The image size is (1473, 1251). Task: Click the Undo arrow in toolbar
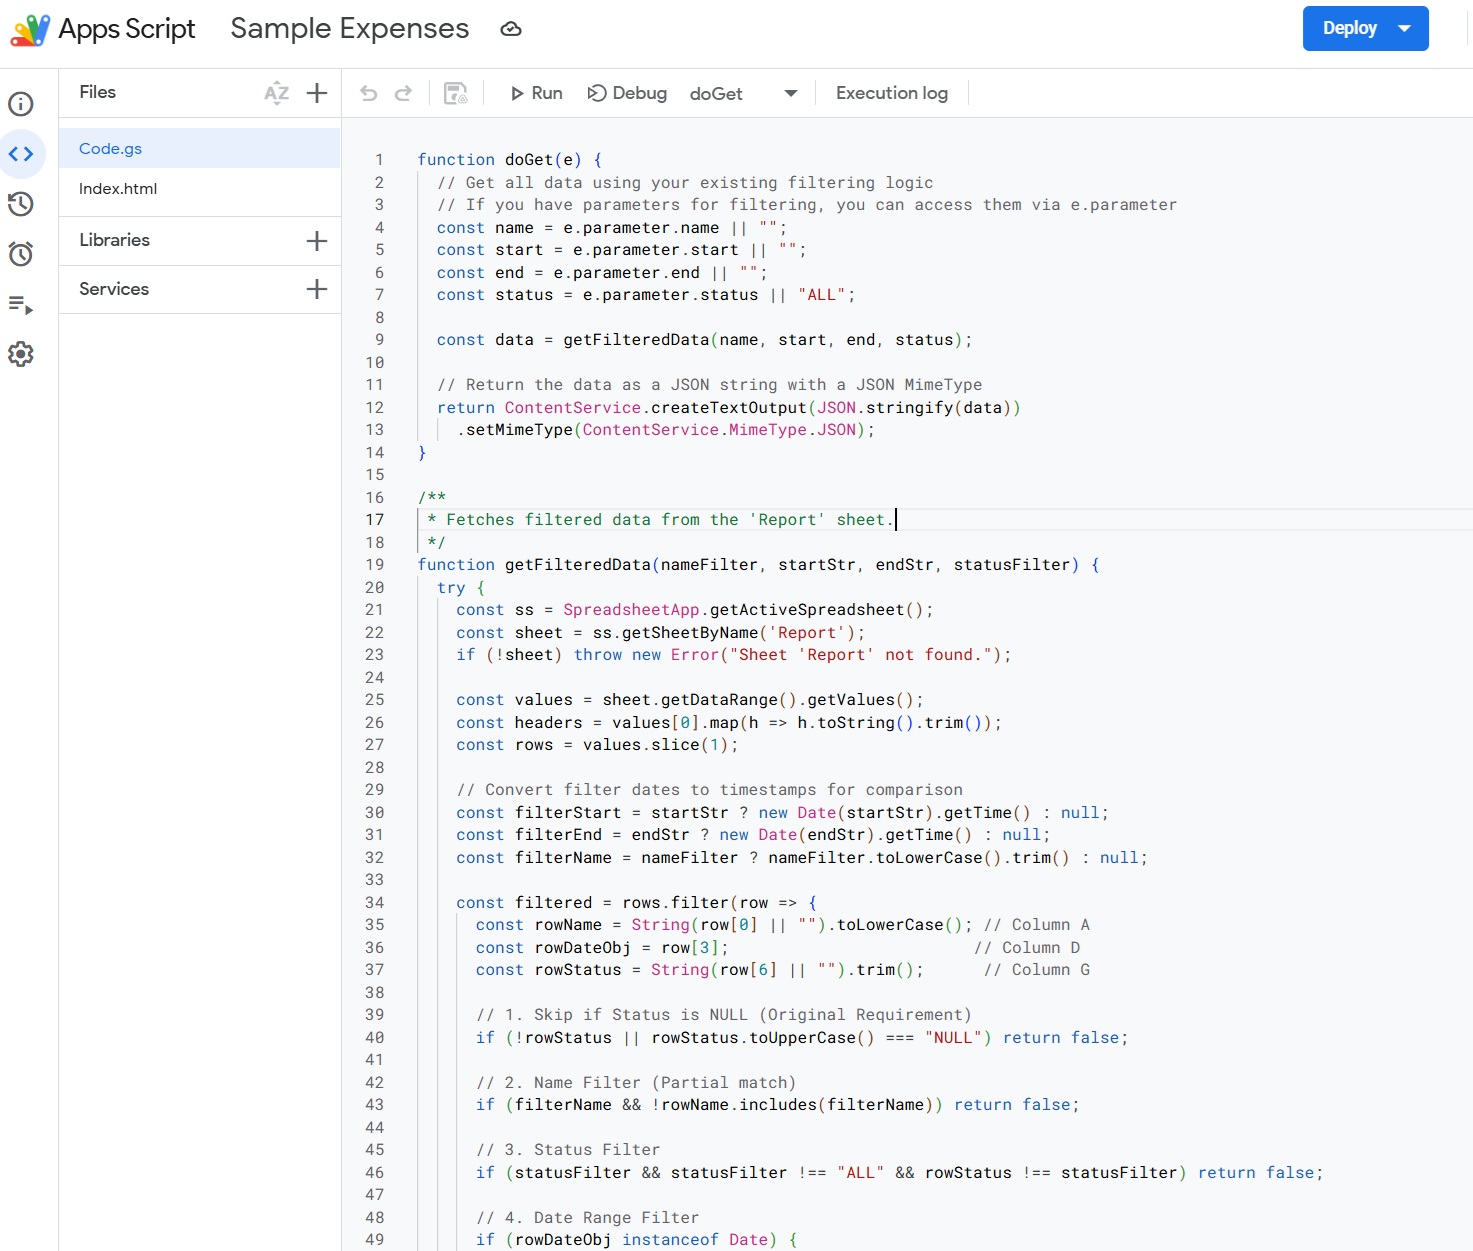369,93
